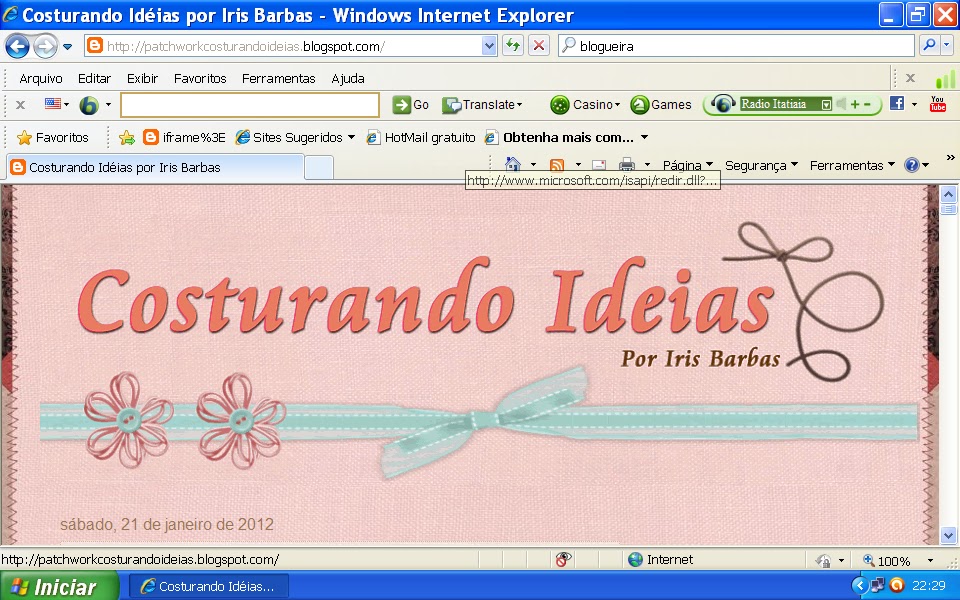The height and width of the screenshot is (600, 960).
Task: Go to home page using the house icon
Action: pyautogui.click(x=513, y=165)
